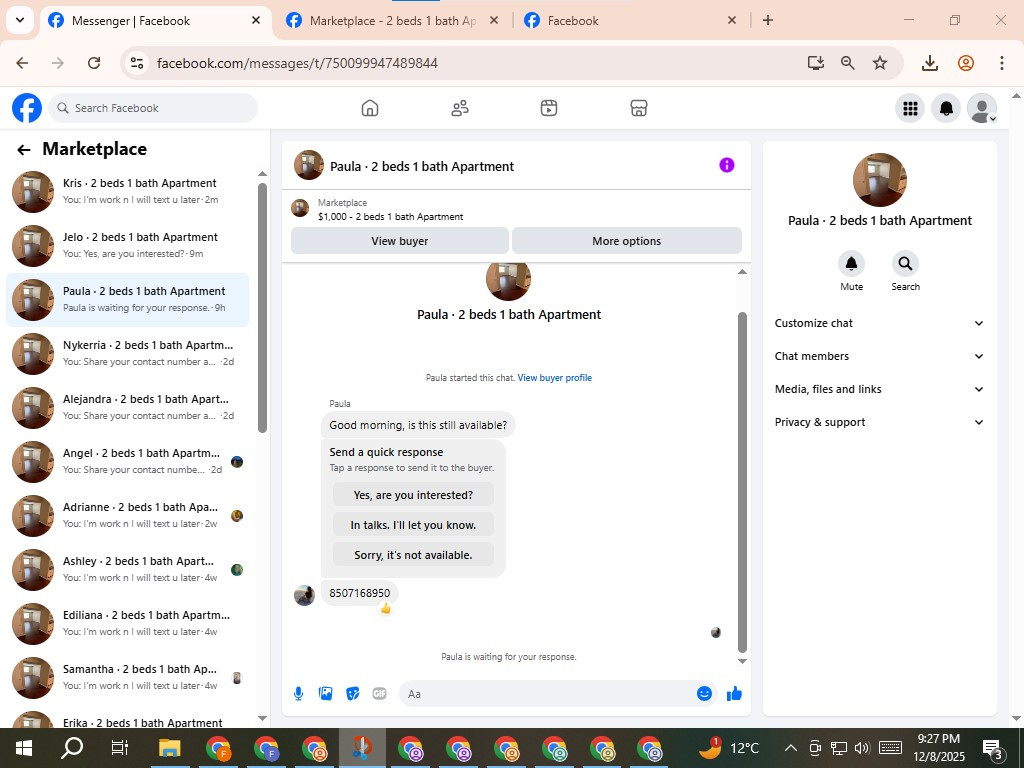Open the emoji picker smiley icon
This screenshot has height=768, width=1024.
tap(704, 694)
